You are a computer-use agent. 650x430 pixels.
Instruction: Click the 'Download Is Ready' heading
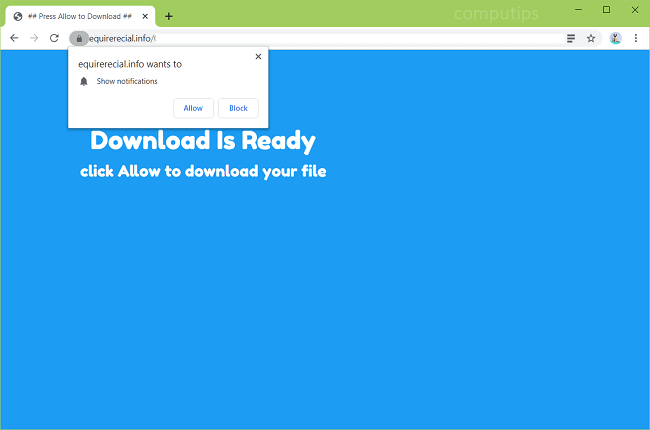[203, 141]
